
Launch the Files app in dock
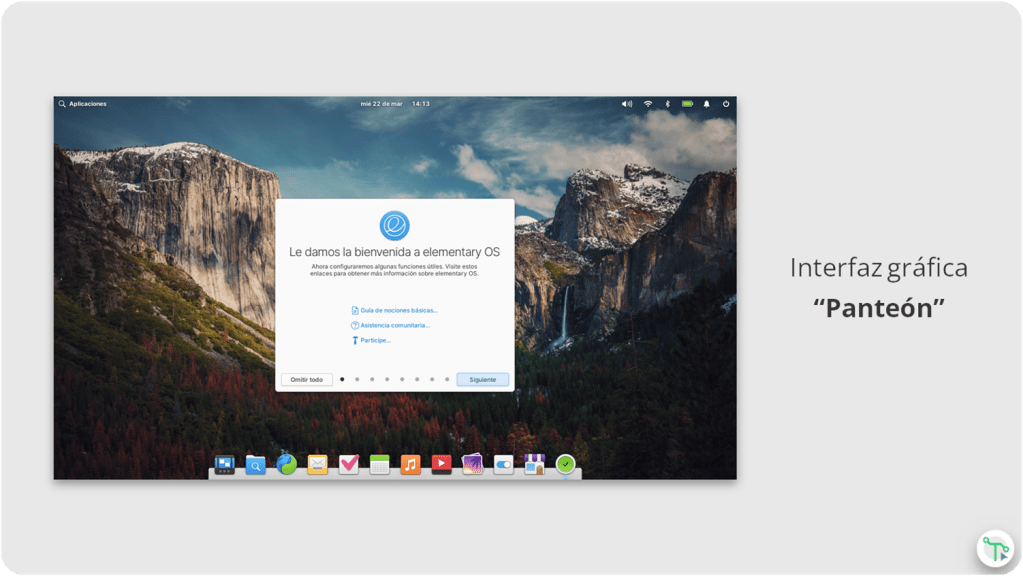tap(256, 465)
